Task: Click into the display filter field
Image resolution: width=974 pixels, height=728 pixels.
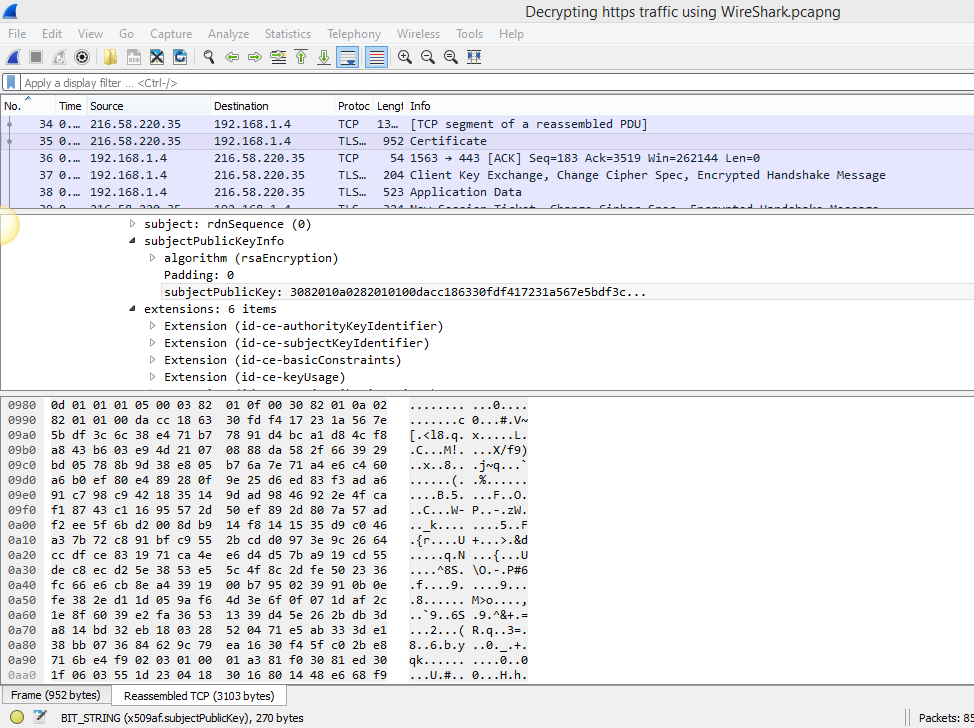Action: [497, 83]
